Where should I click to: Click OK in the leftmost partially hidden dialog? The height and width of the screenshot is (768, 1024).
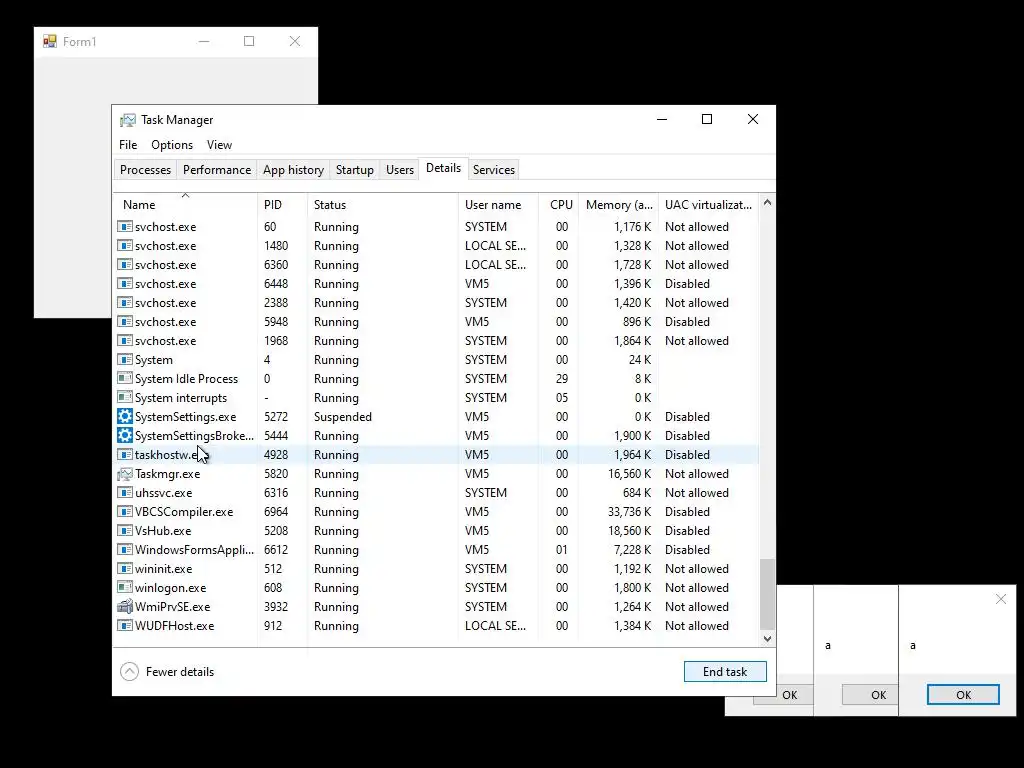click(784, 695)
